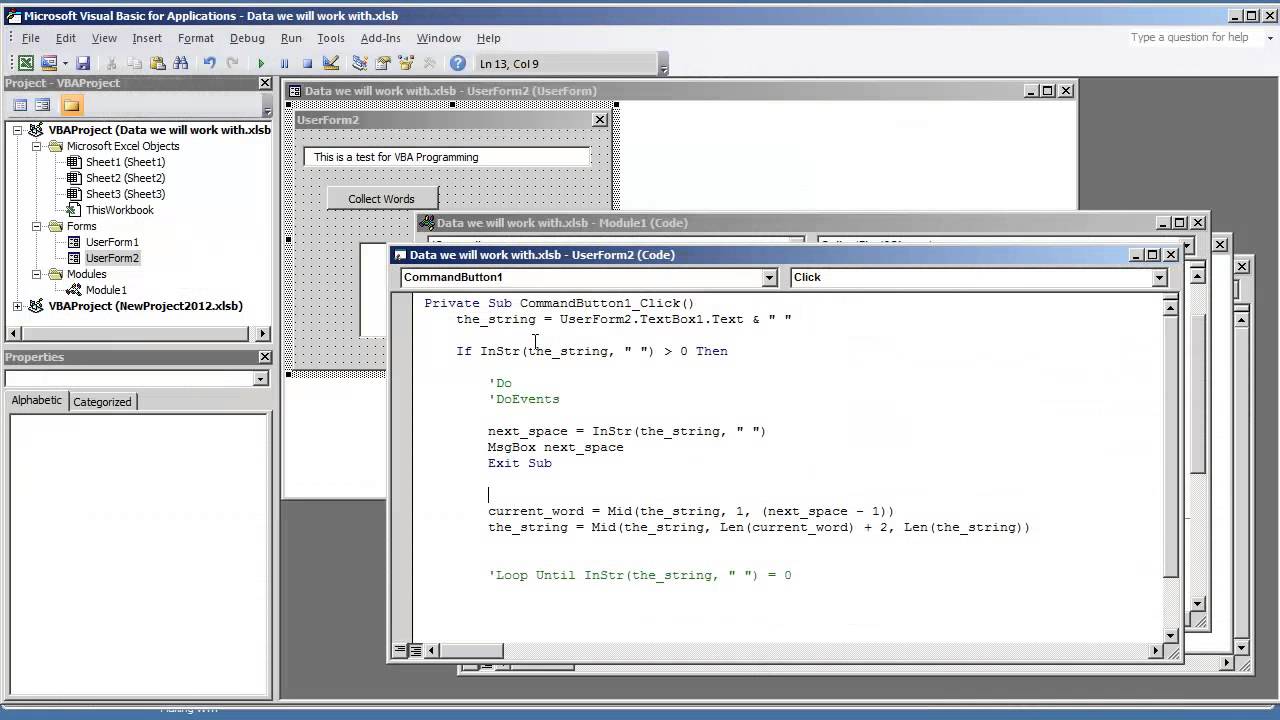Click the Break pause icon
The image size is (1280, 720).
click(x=284, y=63)
